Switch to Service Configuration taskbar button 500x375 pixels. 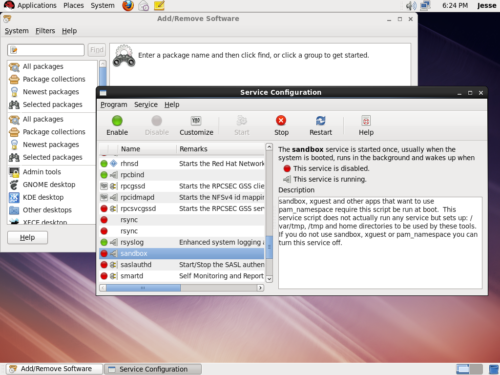coord(153,369)
